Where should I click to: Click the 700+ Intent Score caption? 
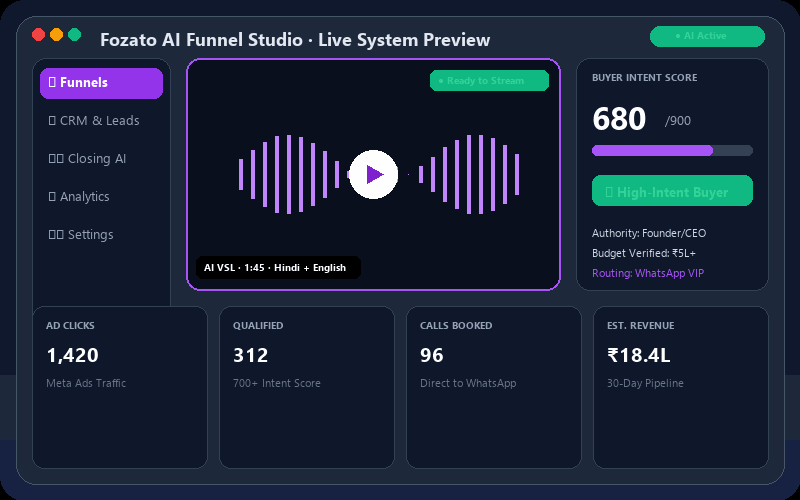tap(277, 383)
